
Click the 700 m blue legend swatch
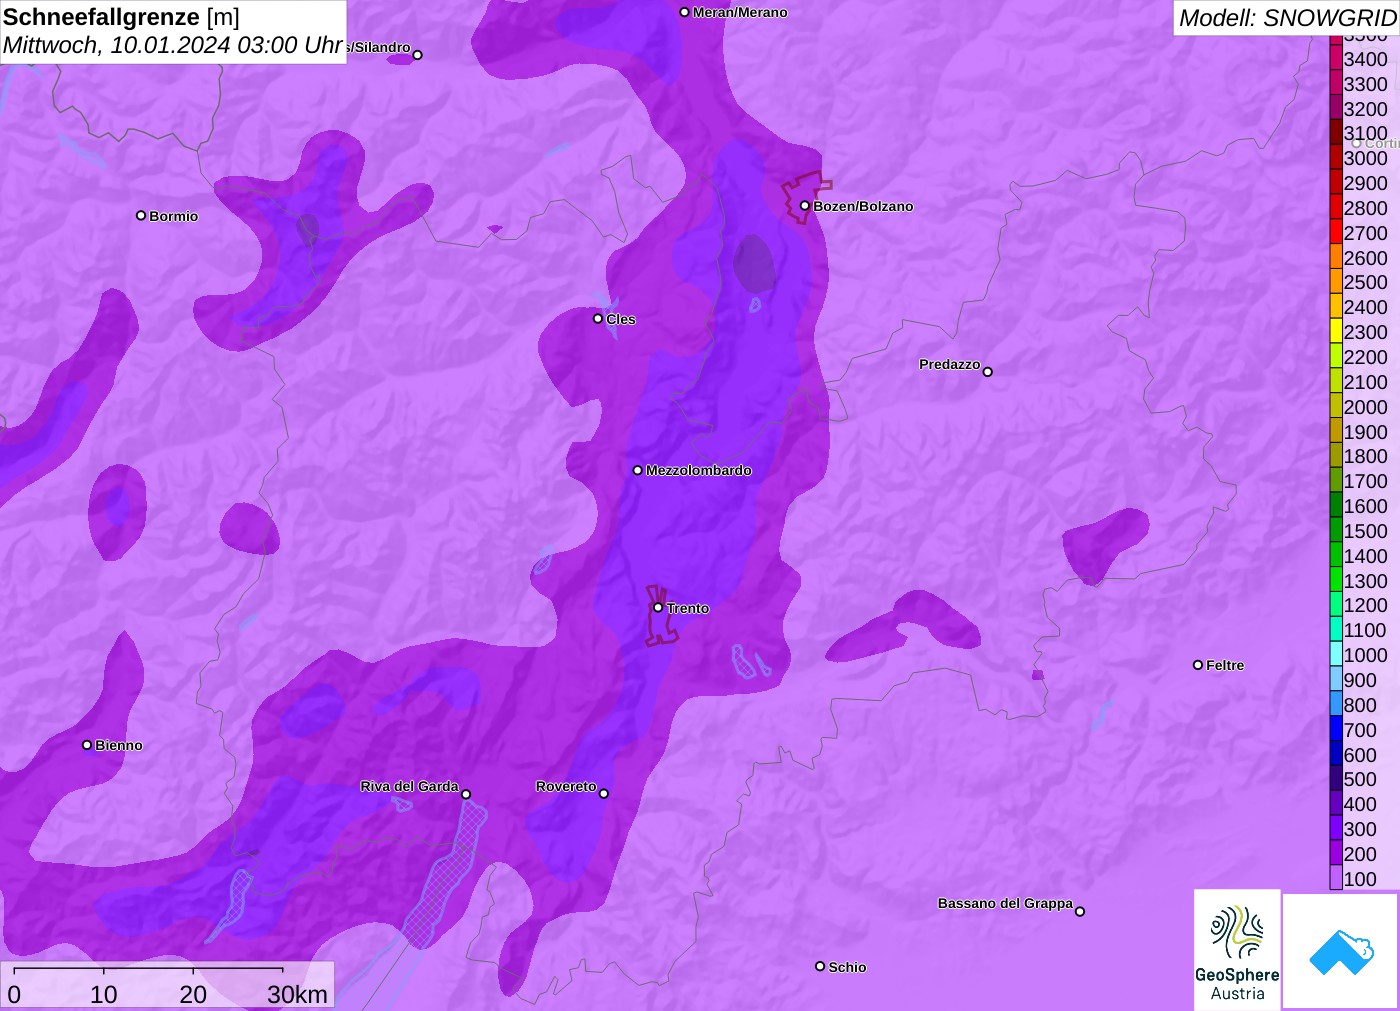click(x=1335, y=729)
